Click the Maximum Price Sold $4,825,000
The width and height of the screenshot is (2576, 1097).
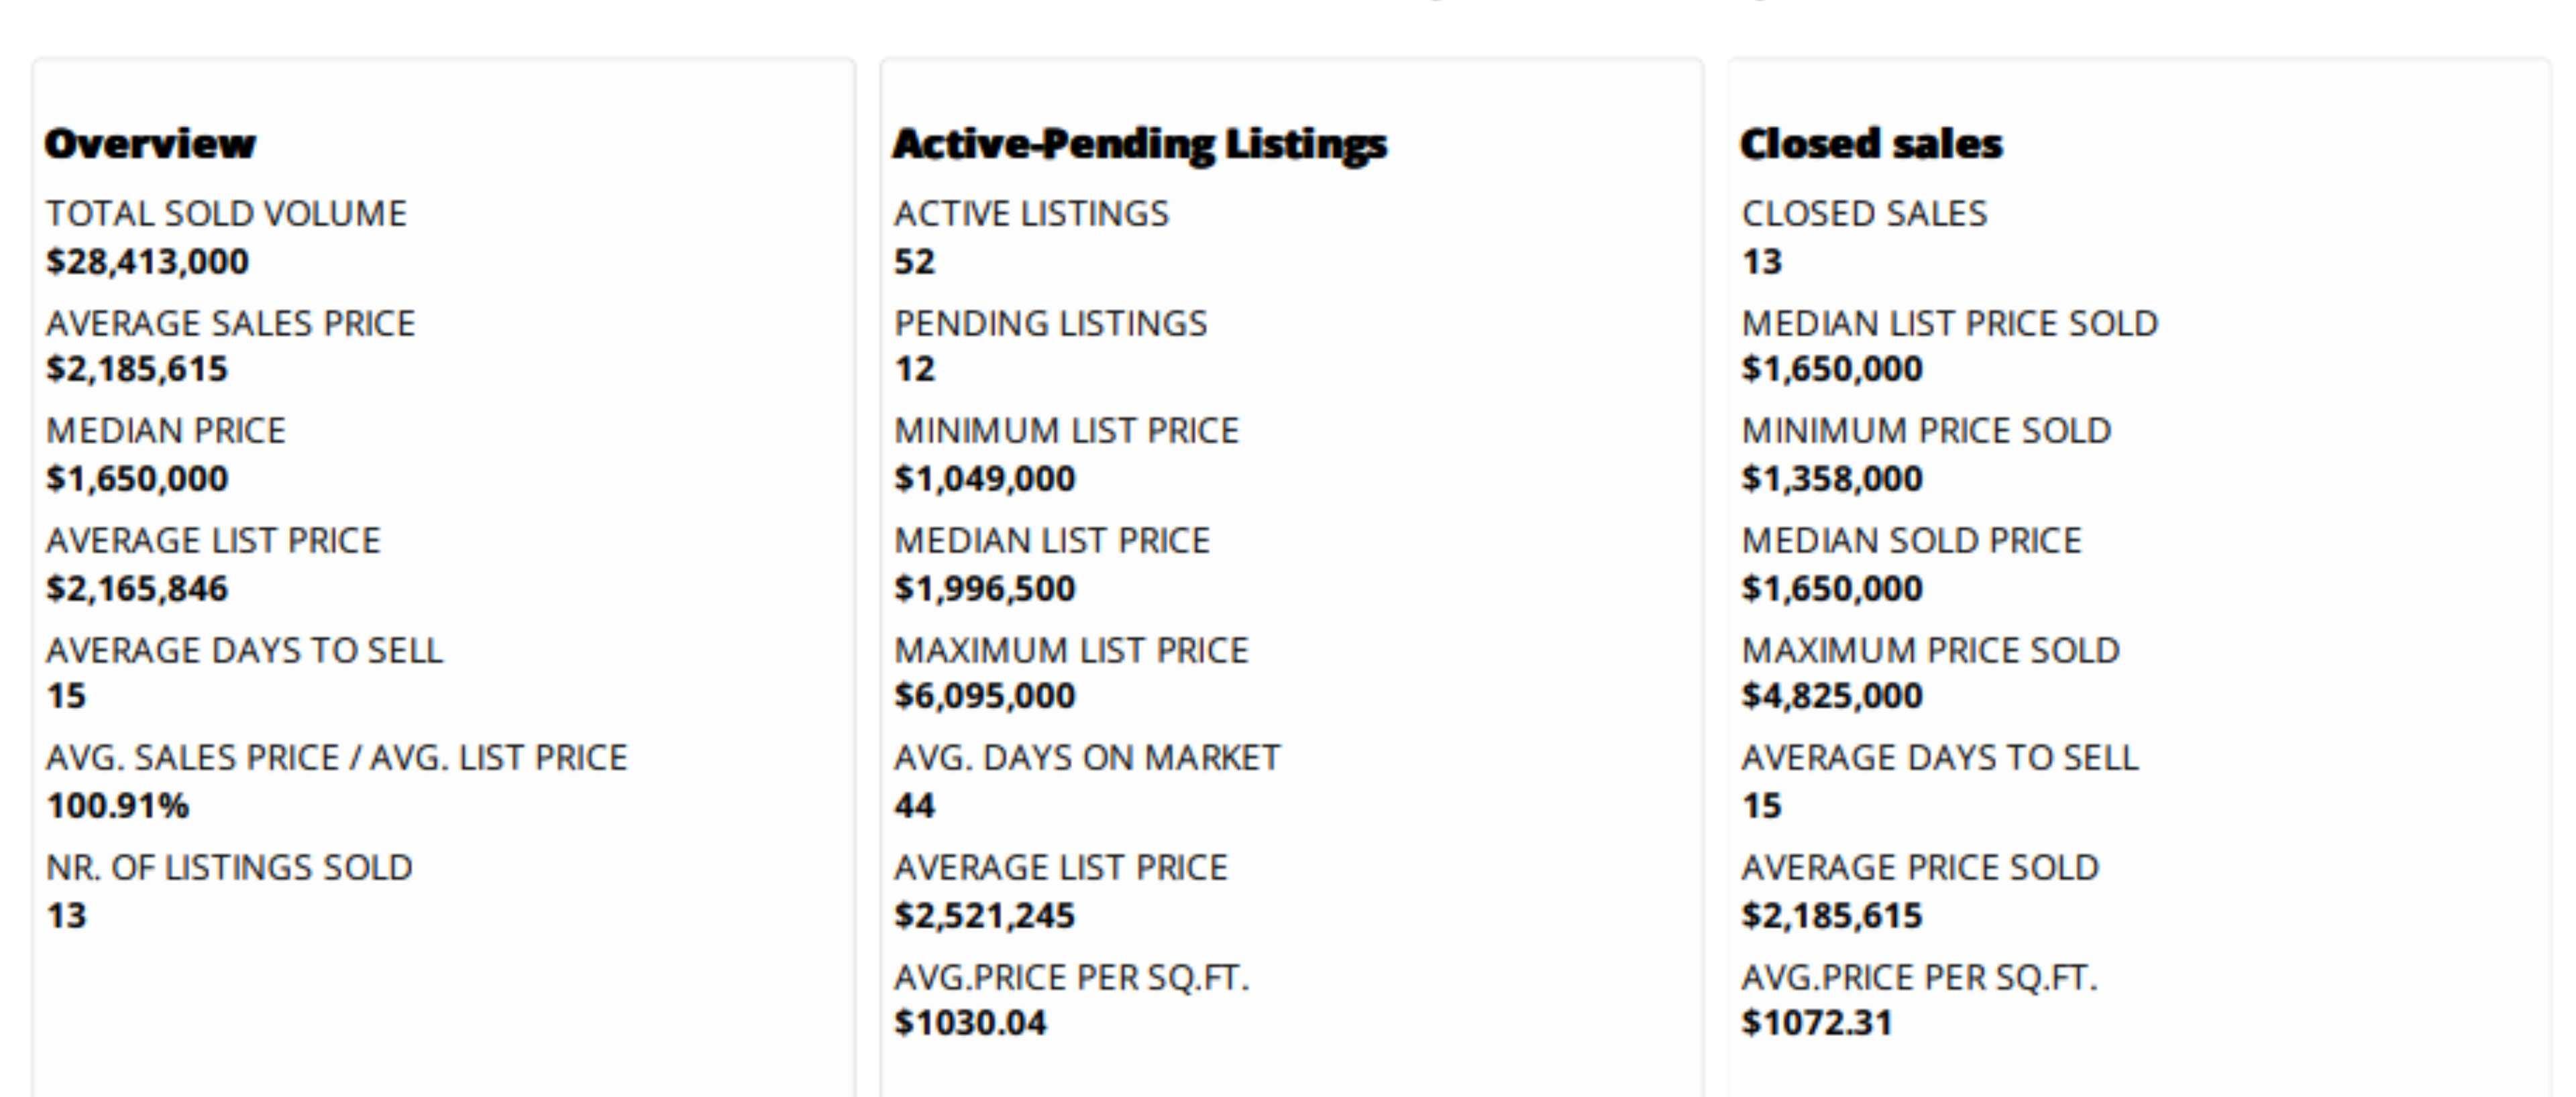click(x=1831, y=696)
